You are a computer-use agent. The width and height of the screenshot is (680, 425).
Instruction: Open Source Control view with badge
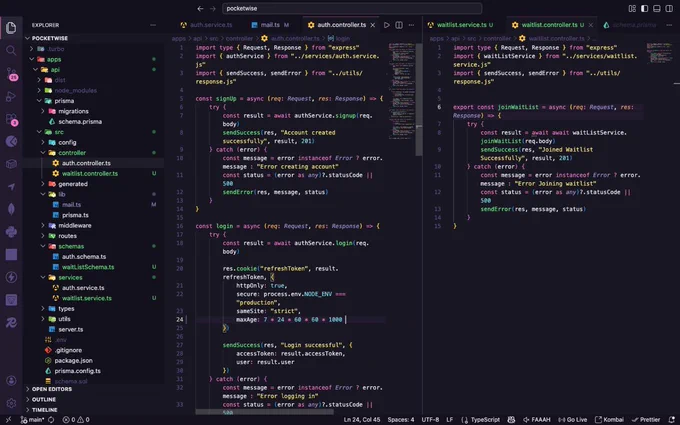(x=11, y=74)
